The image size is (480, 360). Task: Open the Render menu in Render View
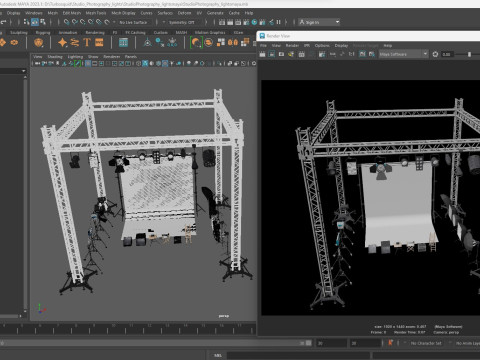pyautogui.click(x=292, y=45)
